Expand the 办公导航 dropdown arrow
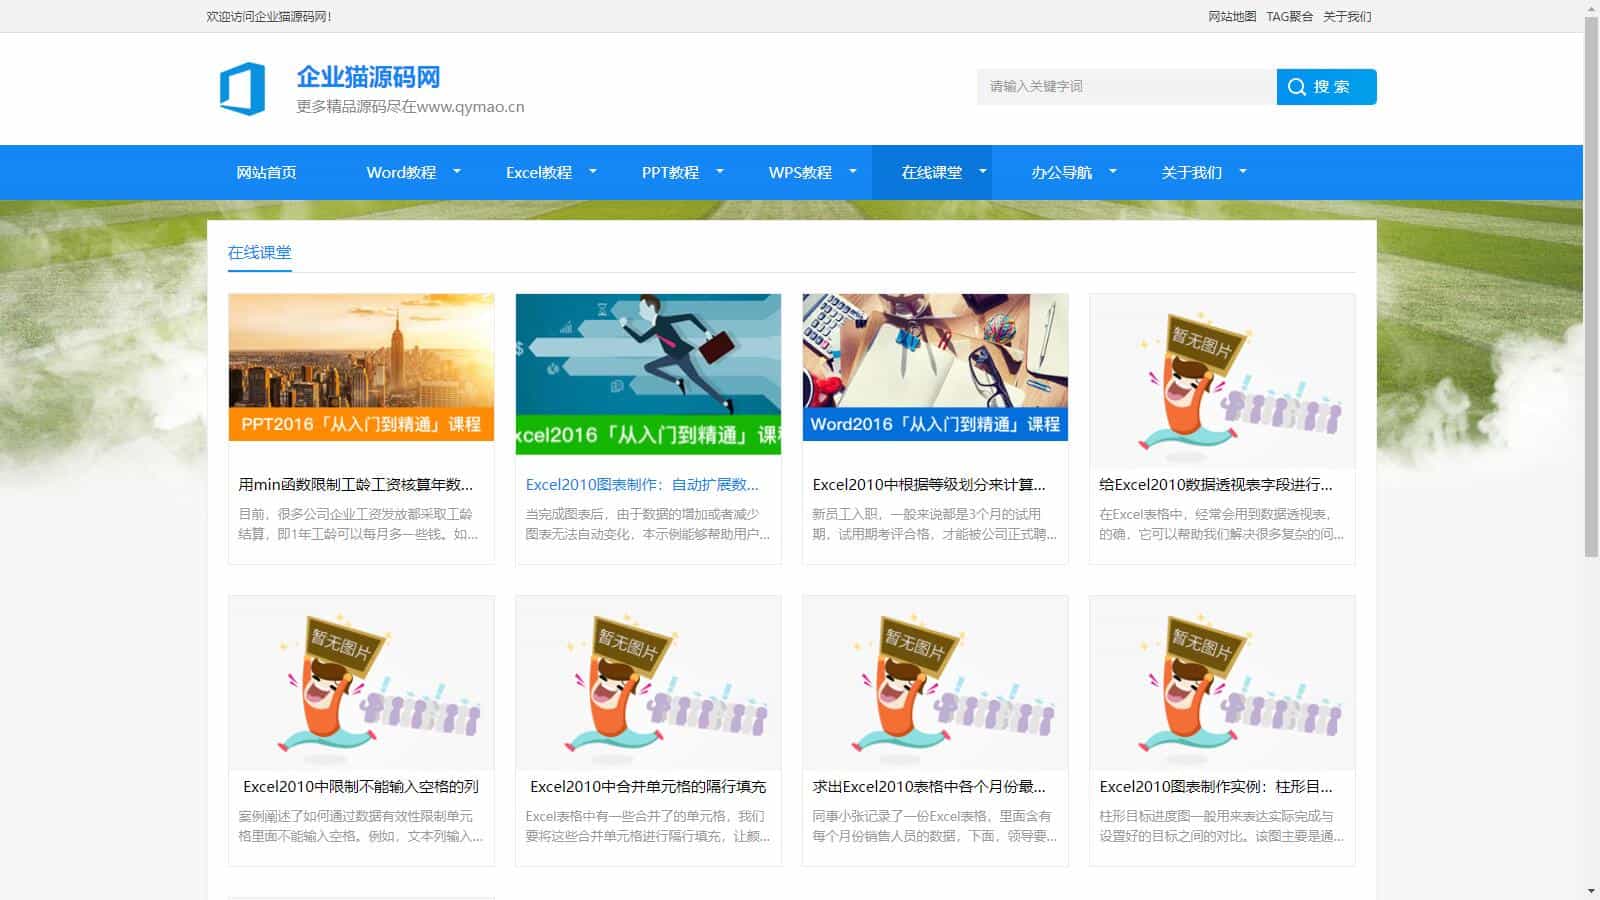The width and height of the screenshot is (1600, 900). point(1113,172)
